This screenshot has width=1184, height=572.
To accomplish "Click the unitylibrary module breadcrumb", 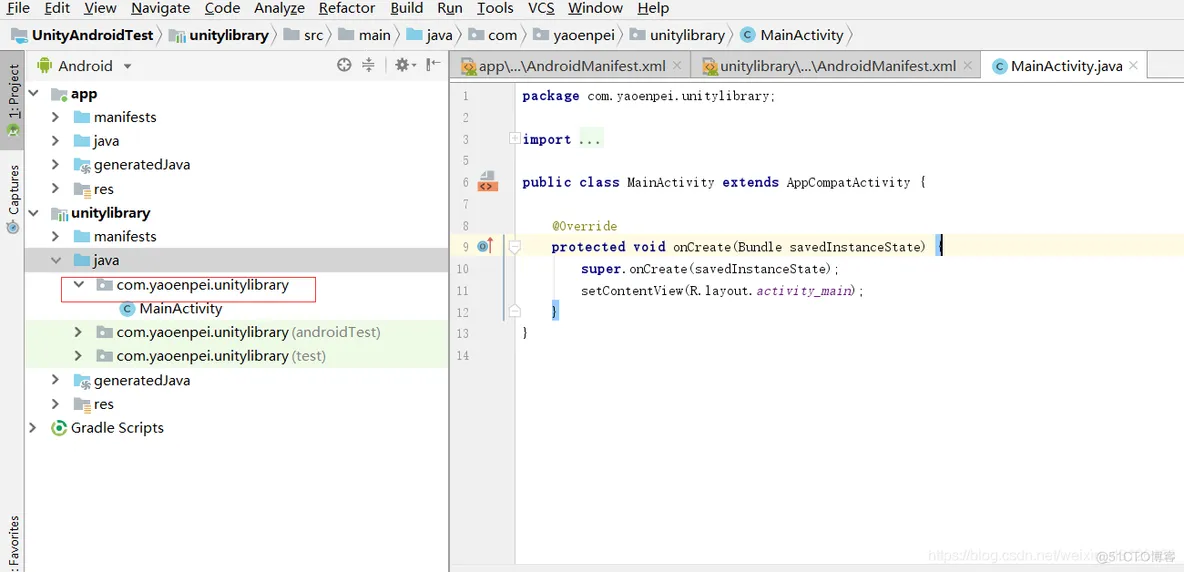I will pyautogui.click(x=219, y=35).
